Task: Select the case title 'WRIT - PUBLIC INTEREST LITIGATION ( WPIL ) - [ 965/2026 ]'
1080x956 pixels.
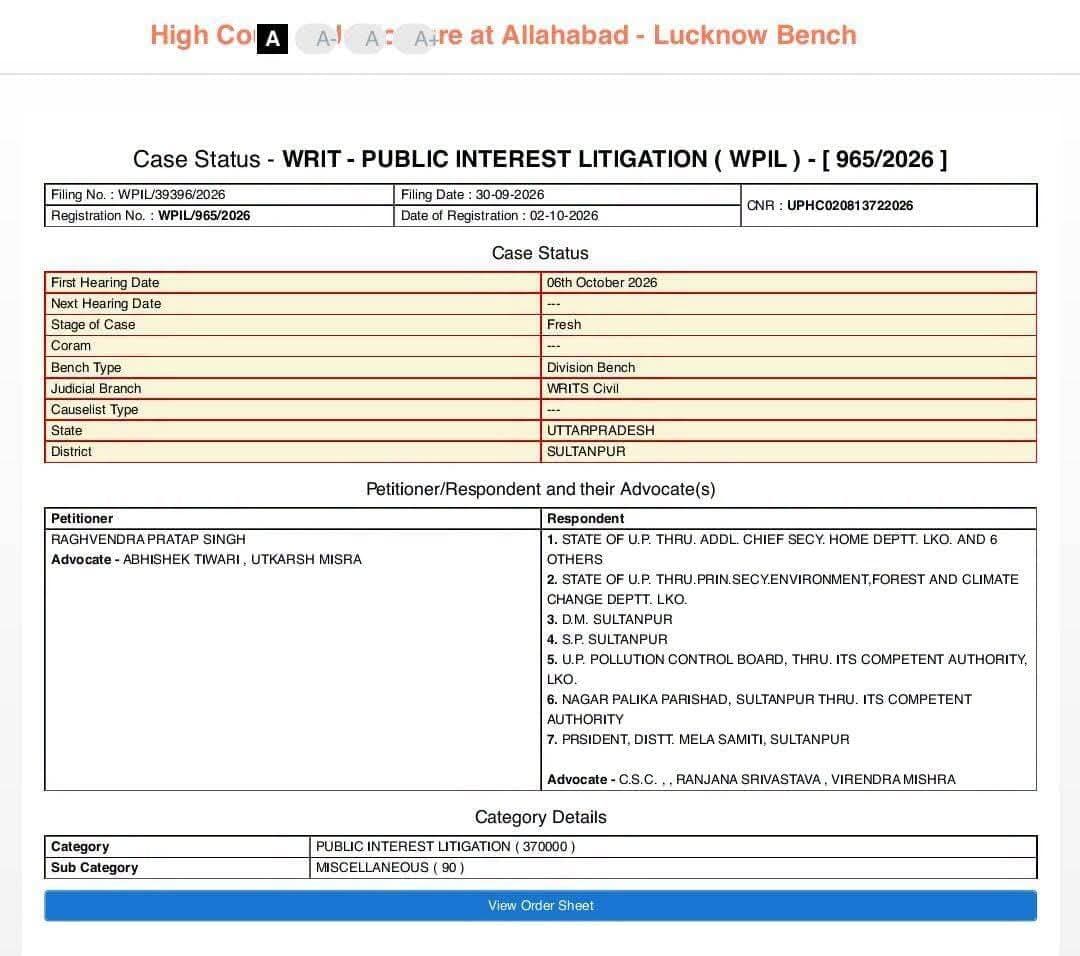Action: [x=614, y=159]
